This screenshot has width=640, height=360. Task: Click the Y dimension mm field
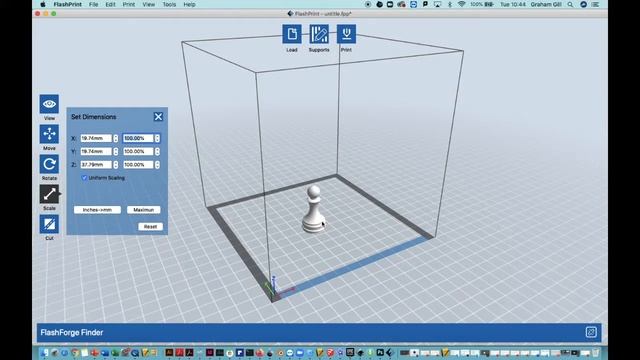pyautogui.click(x=96, y=151)
